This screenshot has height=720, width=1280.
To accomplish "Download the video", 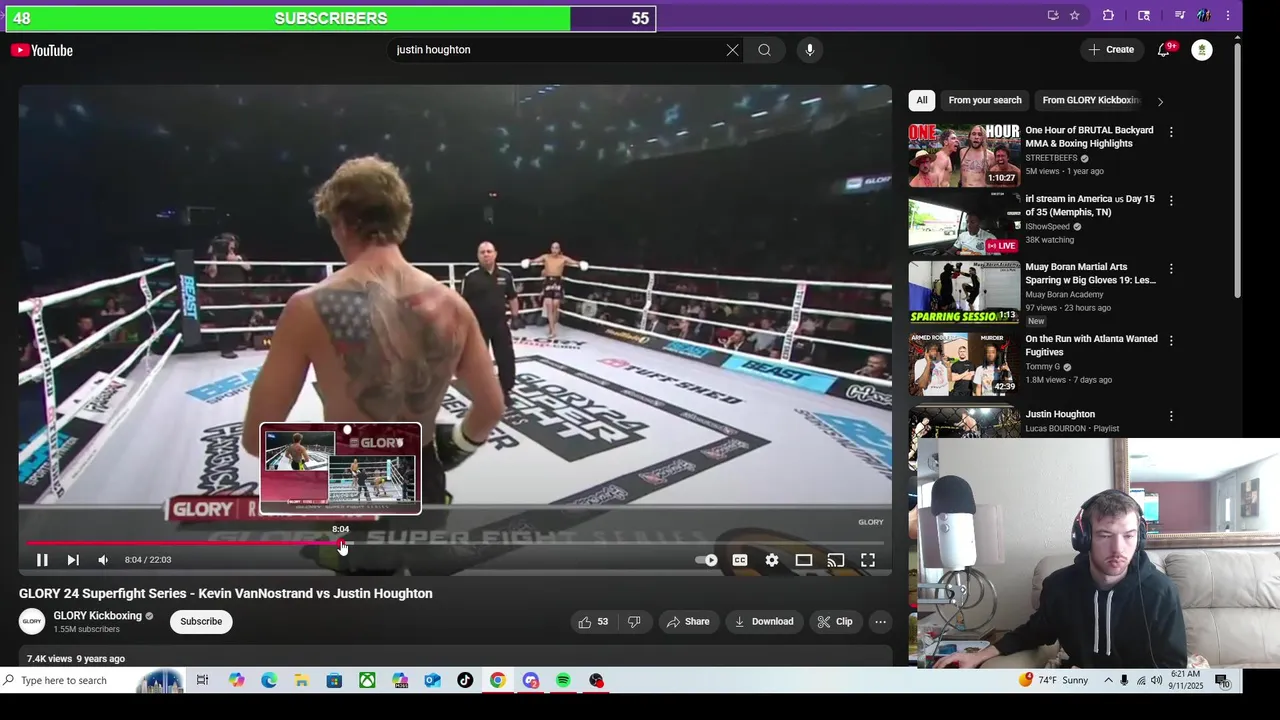I will [x=764, y=622].
